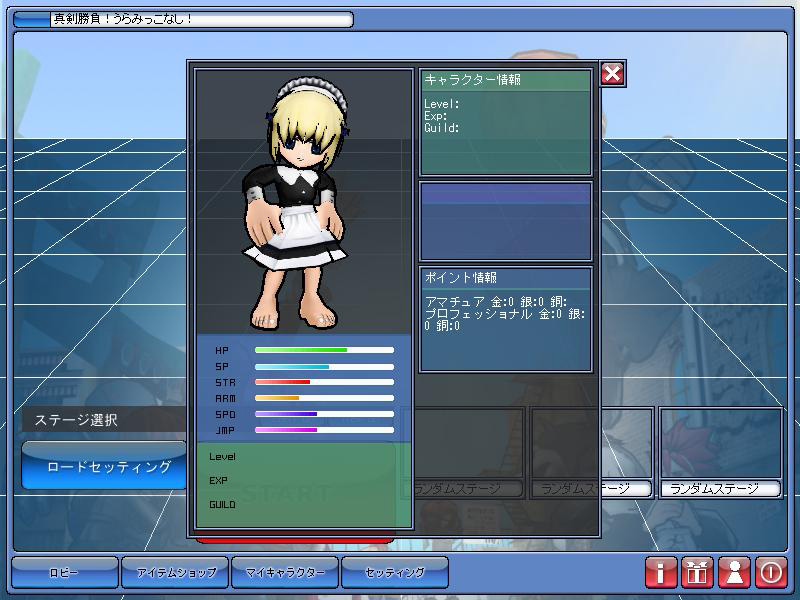Click the GUILD label in green panel
This screenshot has width=800, height=600.
(222, 505)
